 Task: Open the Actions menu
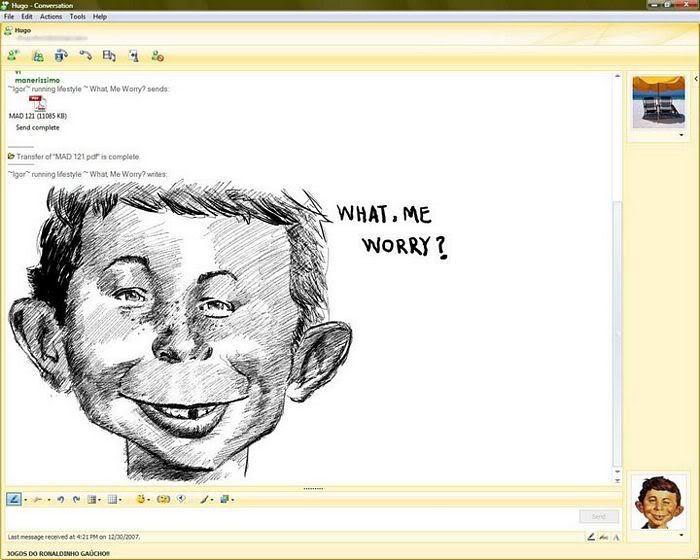pos(51,17)
